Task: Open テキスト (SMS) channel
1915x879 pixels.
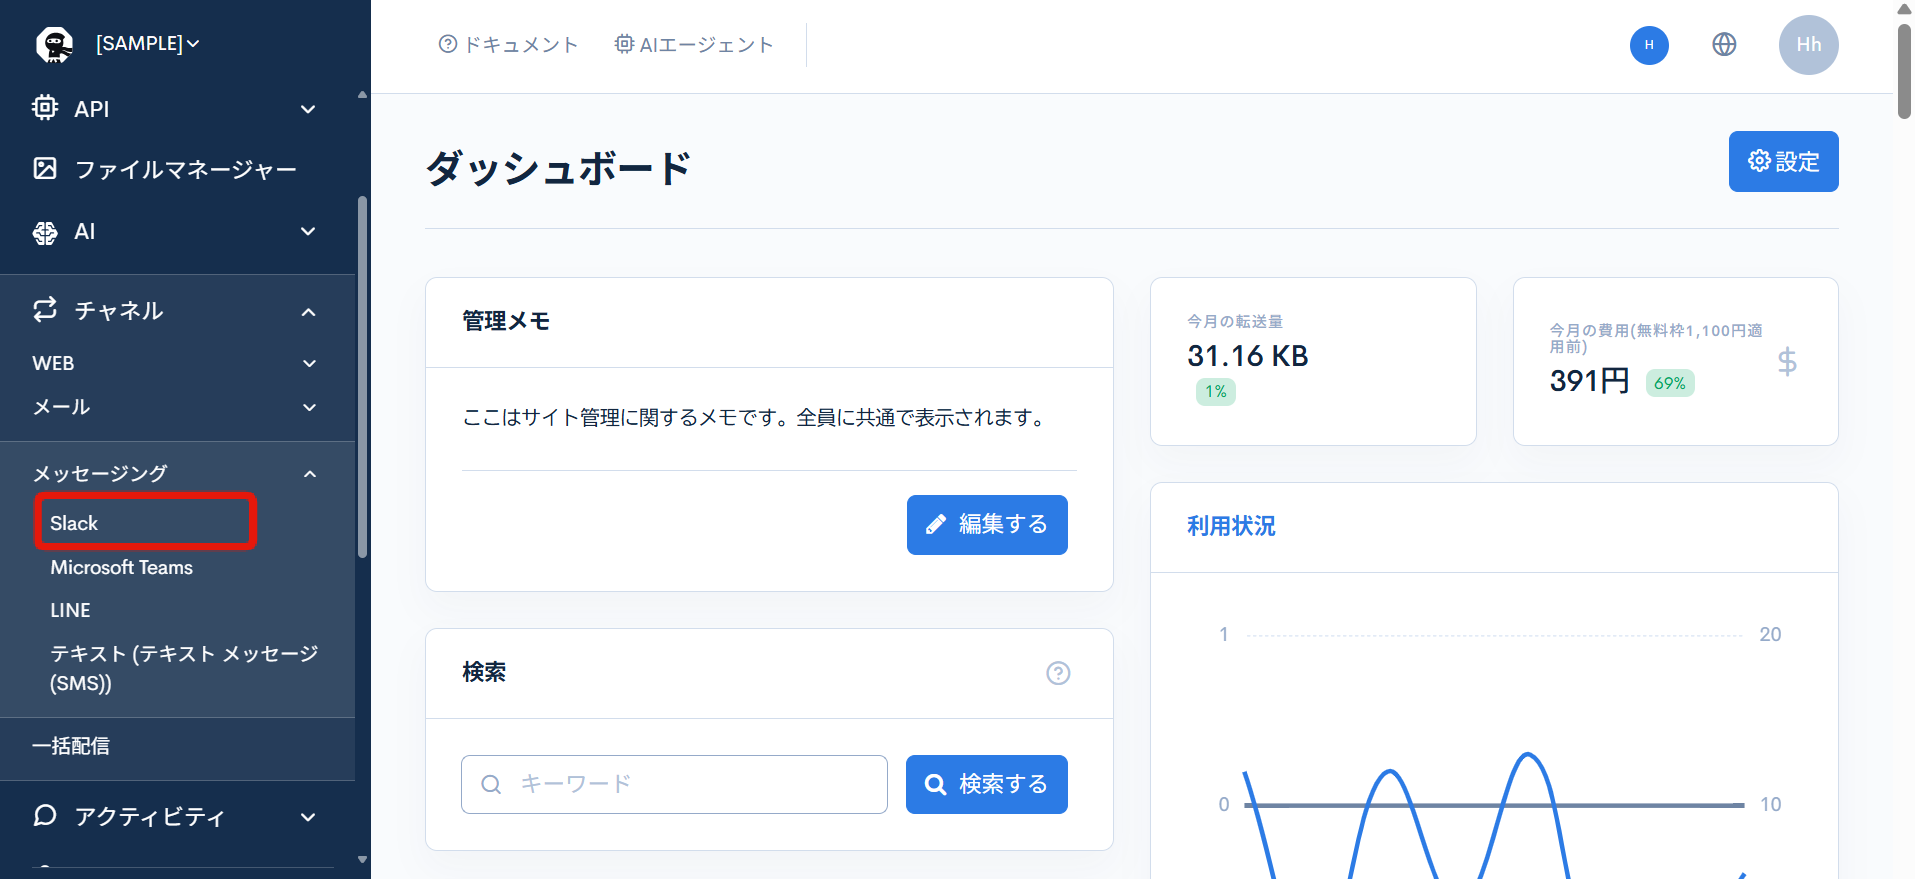Action: [185, 668]
